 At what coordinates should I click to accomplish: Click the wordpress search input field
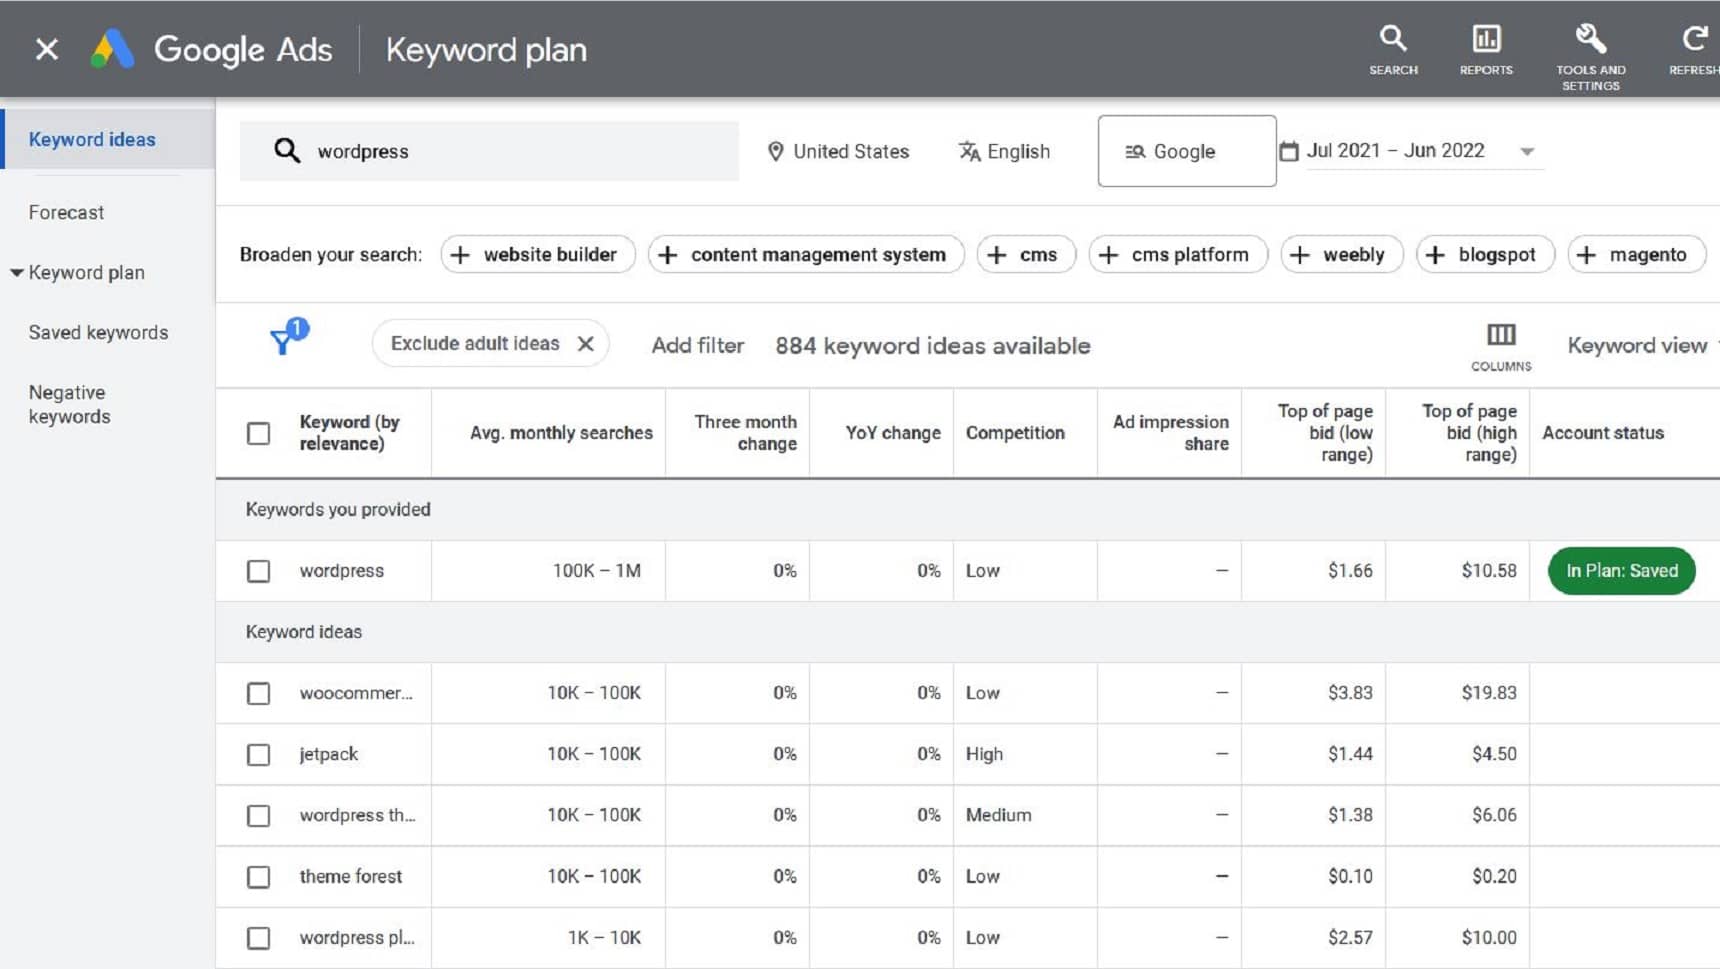coord(489,151)
